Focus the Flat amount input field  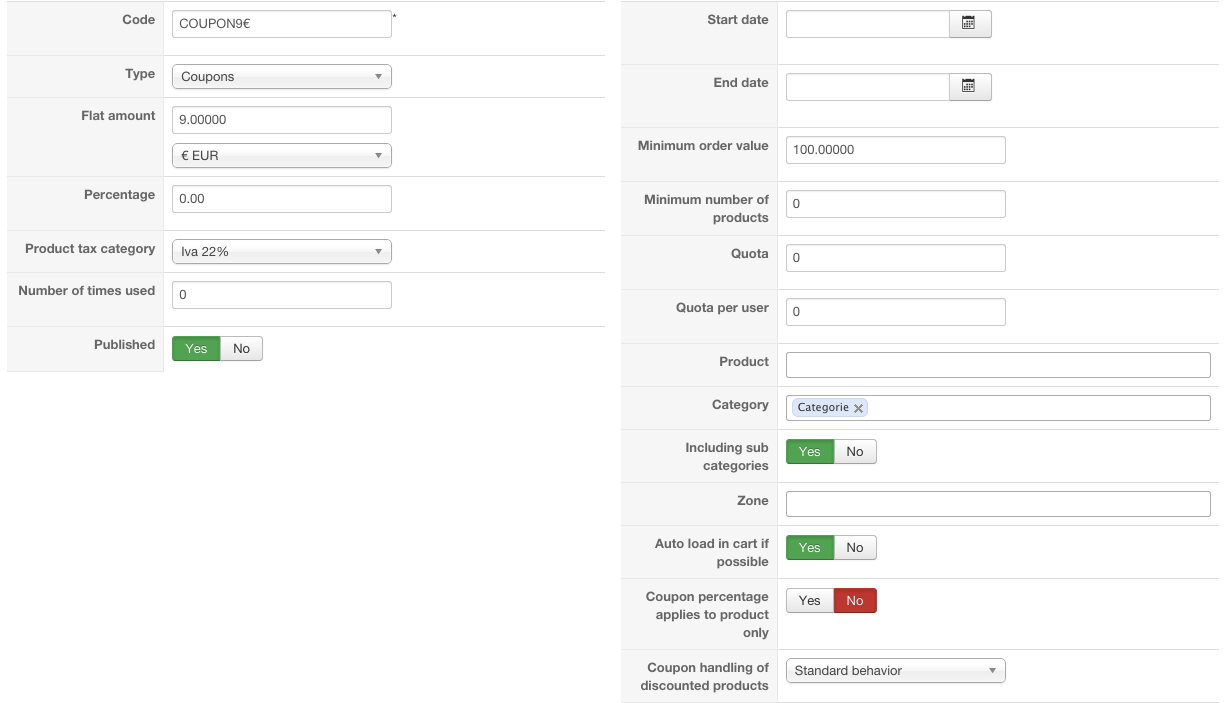281,120
